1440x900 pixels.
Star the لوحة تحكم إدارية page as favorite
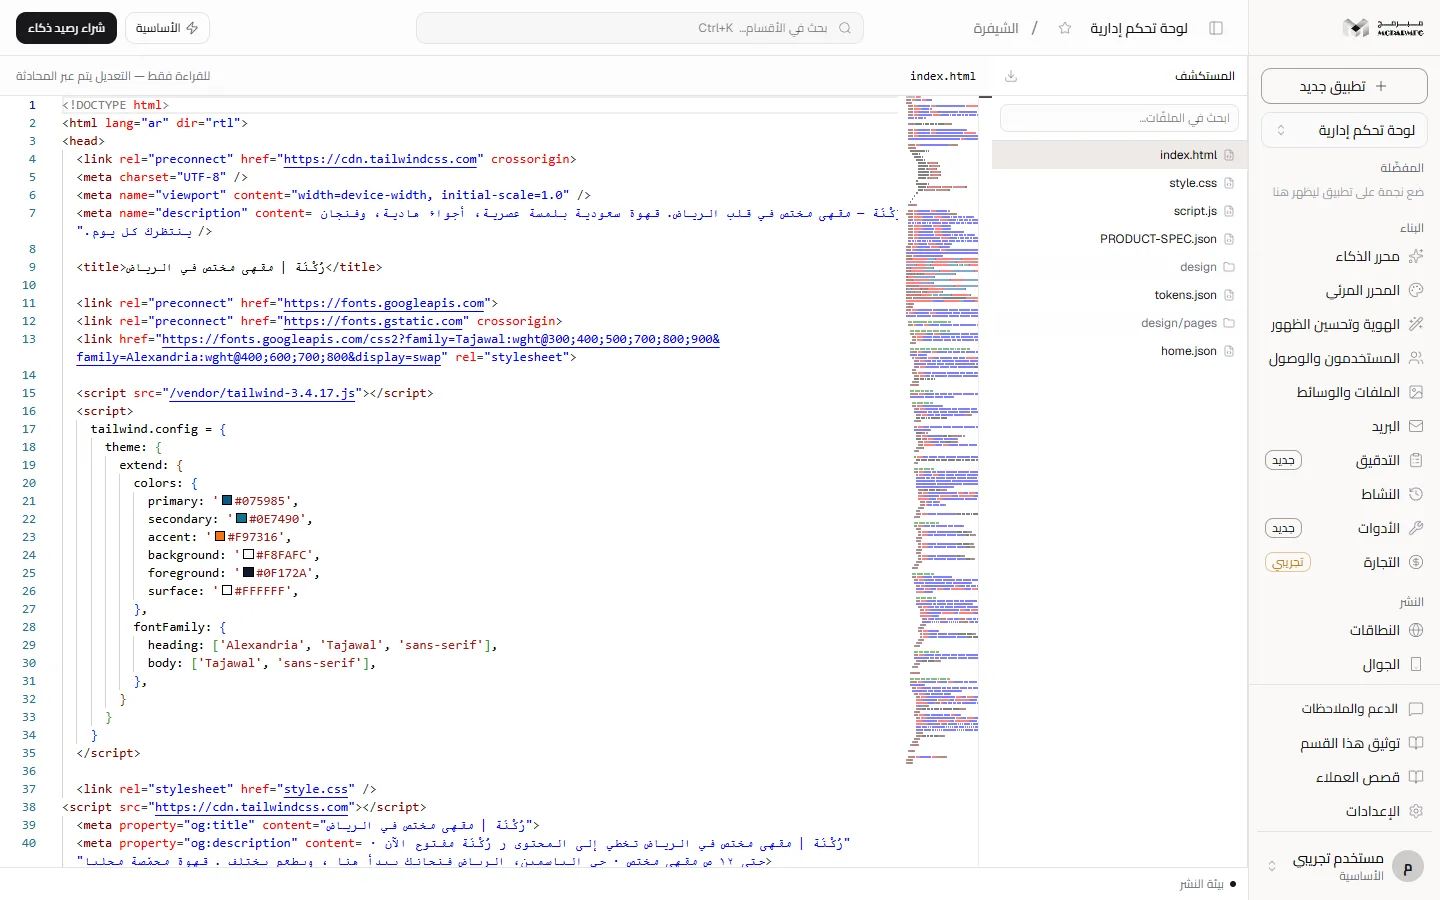coord(1065,28)
